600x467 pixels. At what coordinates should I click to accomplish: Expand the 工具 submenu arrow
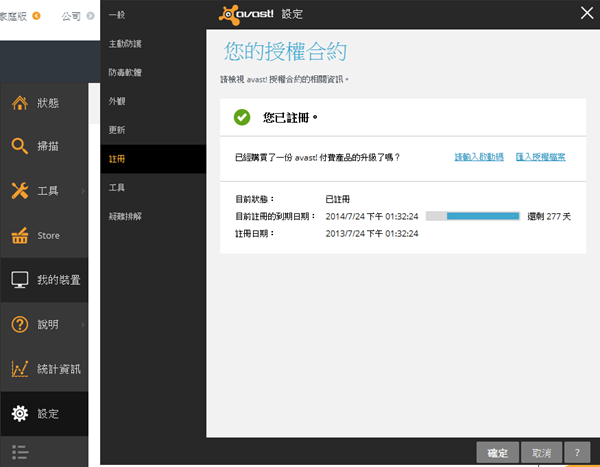83,191
